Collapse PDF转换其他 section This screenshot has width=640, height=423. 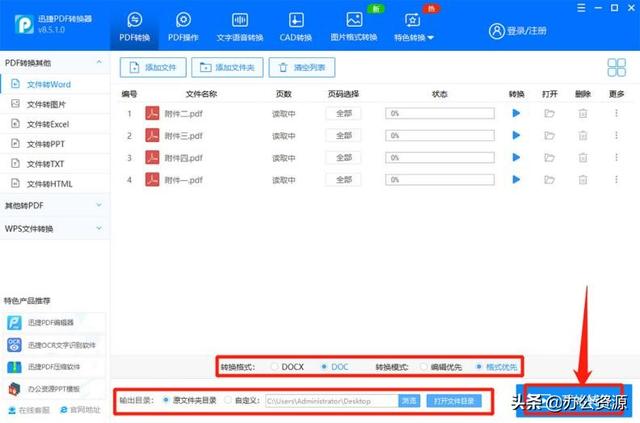coord(99,62)
